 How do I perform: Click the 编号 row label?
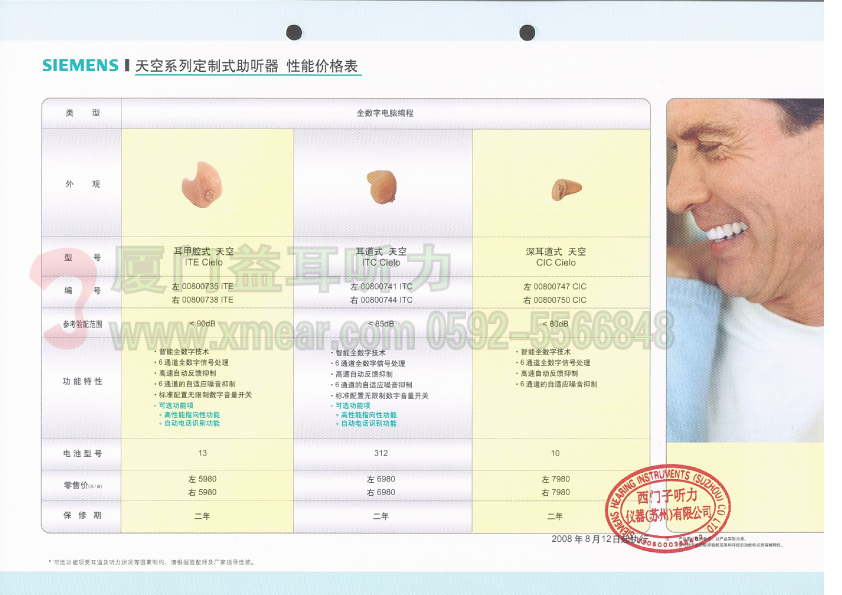[x=82, y=291]
